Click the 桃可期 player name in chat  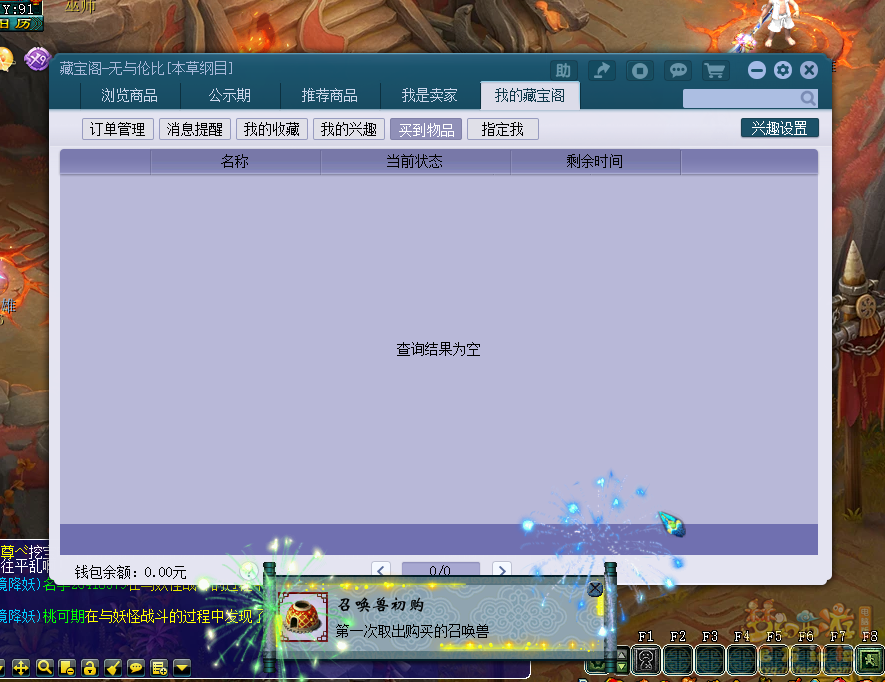(x=64, y=617)
